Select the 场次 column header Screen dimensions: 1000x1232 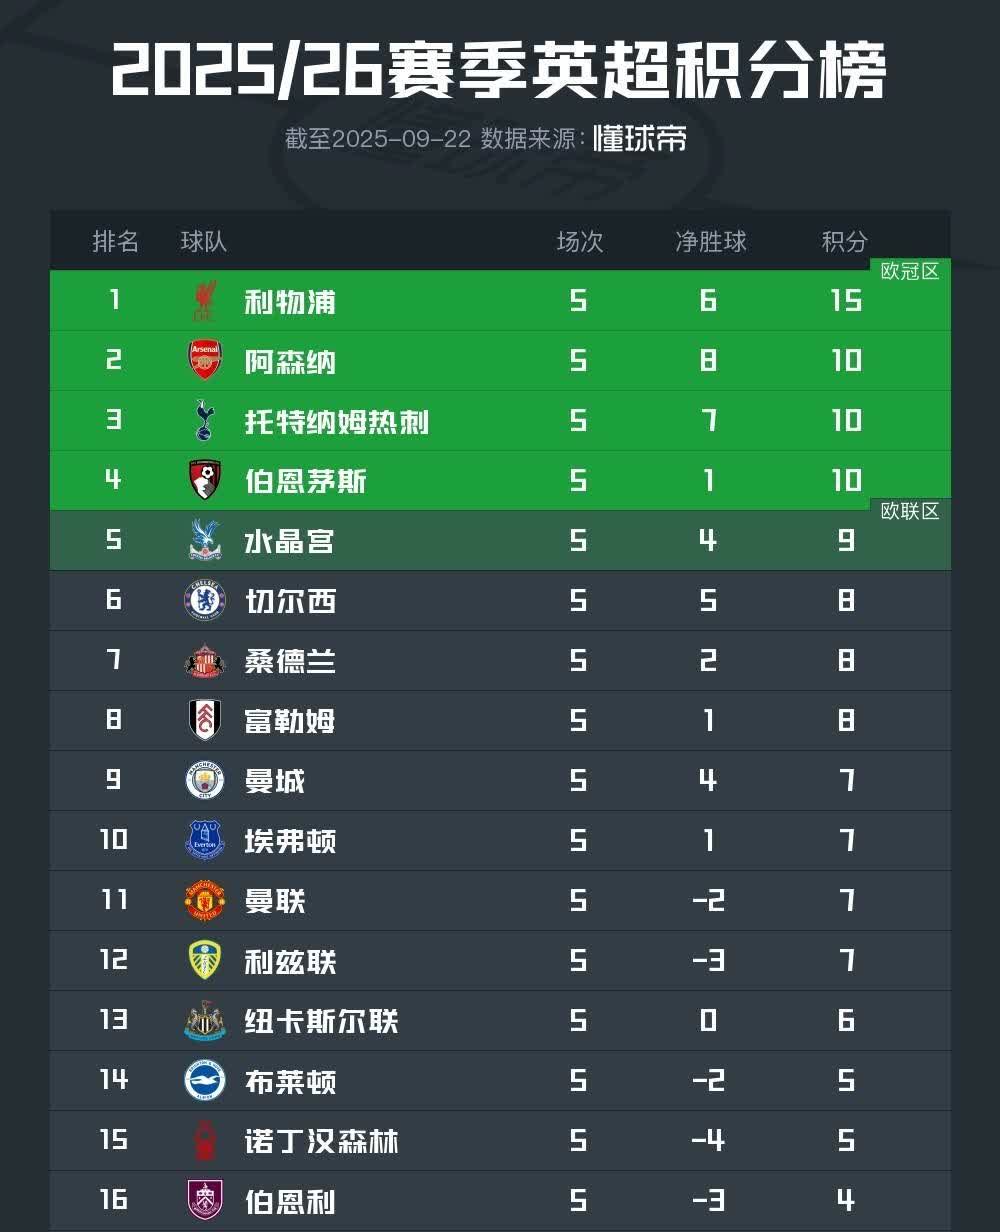point(580,241)
